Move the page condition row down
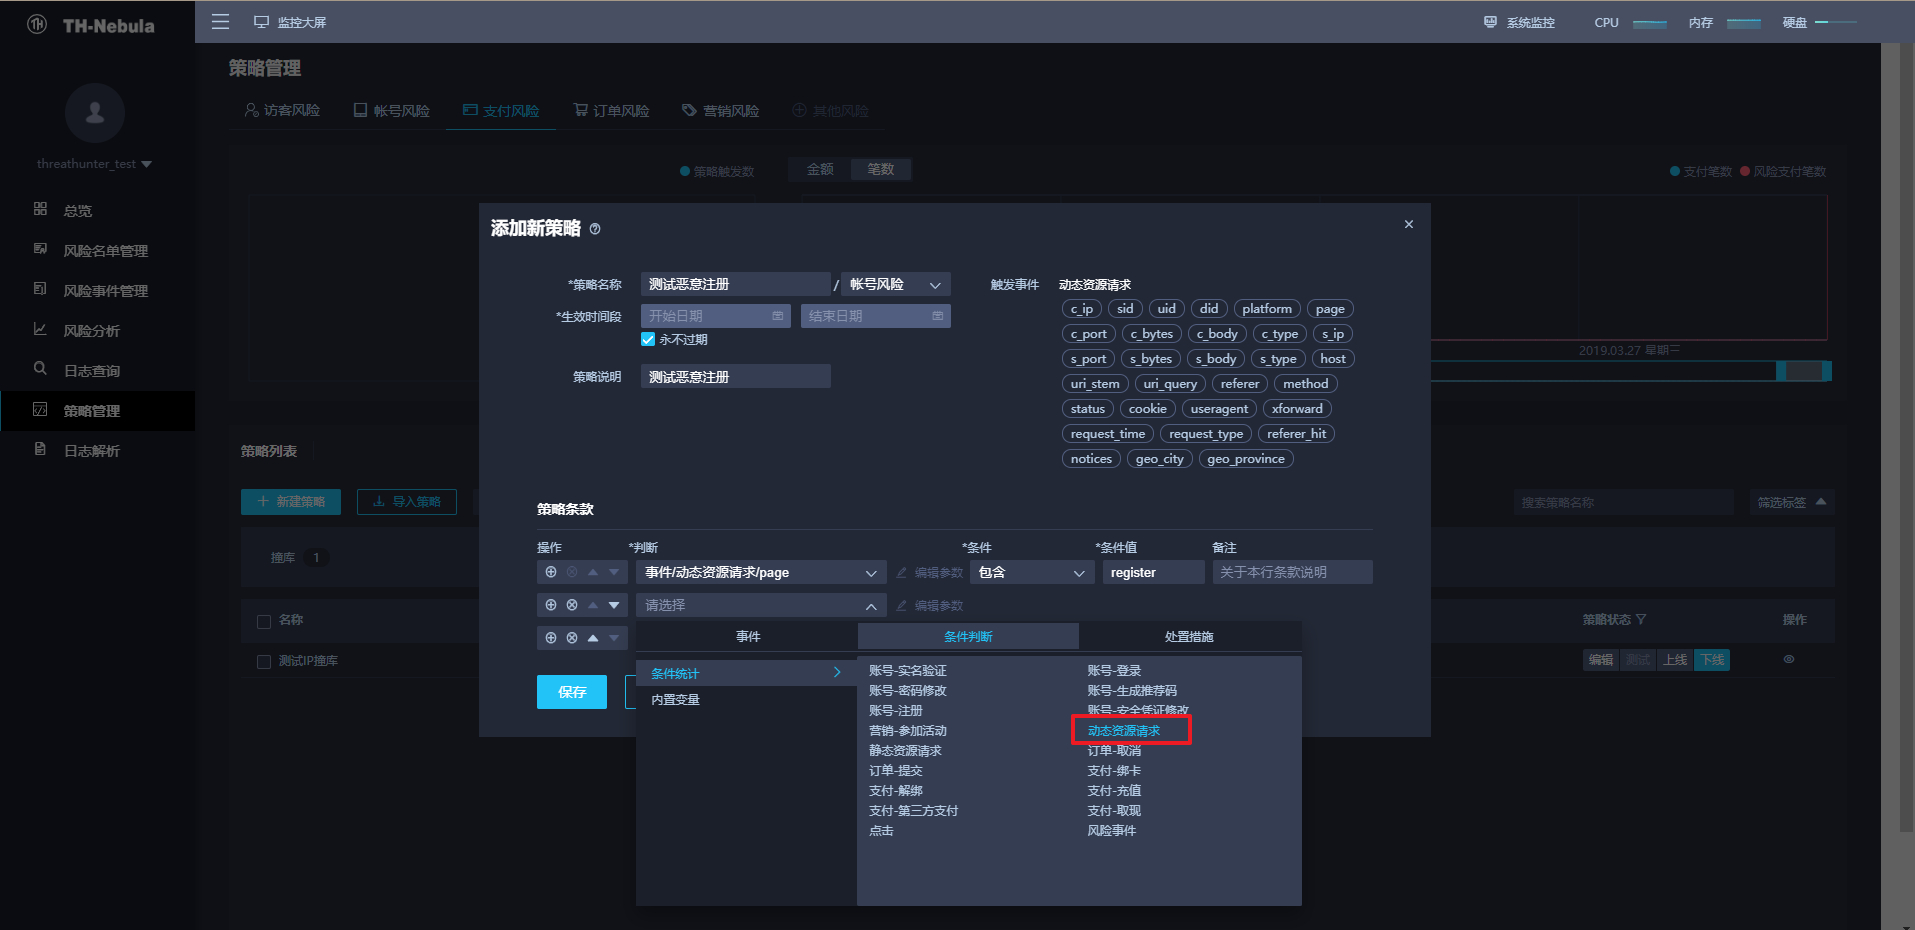Screen dimensions: 1915x930 [614, 572]
